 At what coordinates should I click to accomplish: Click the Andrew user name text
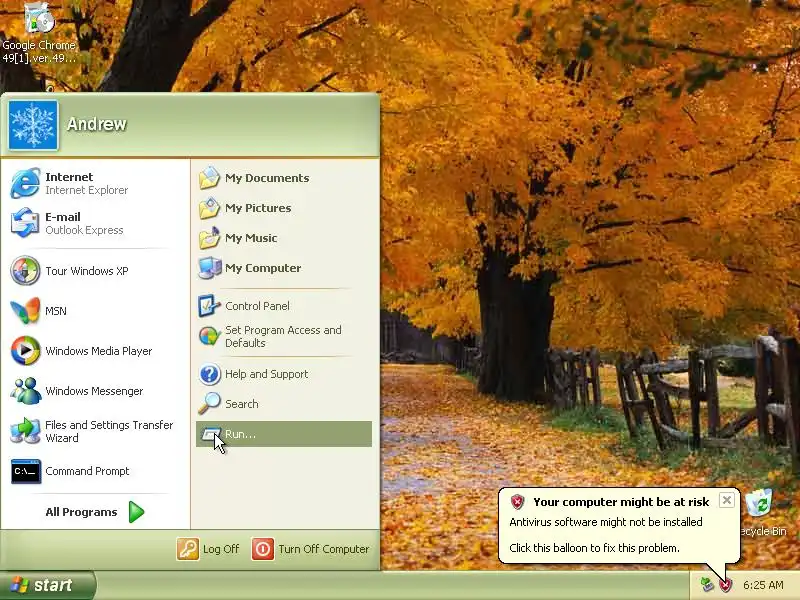96,124
